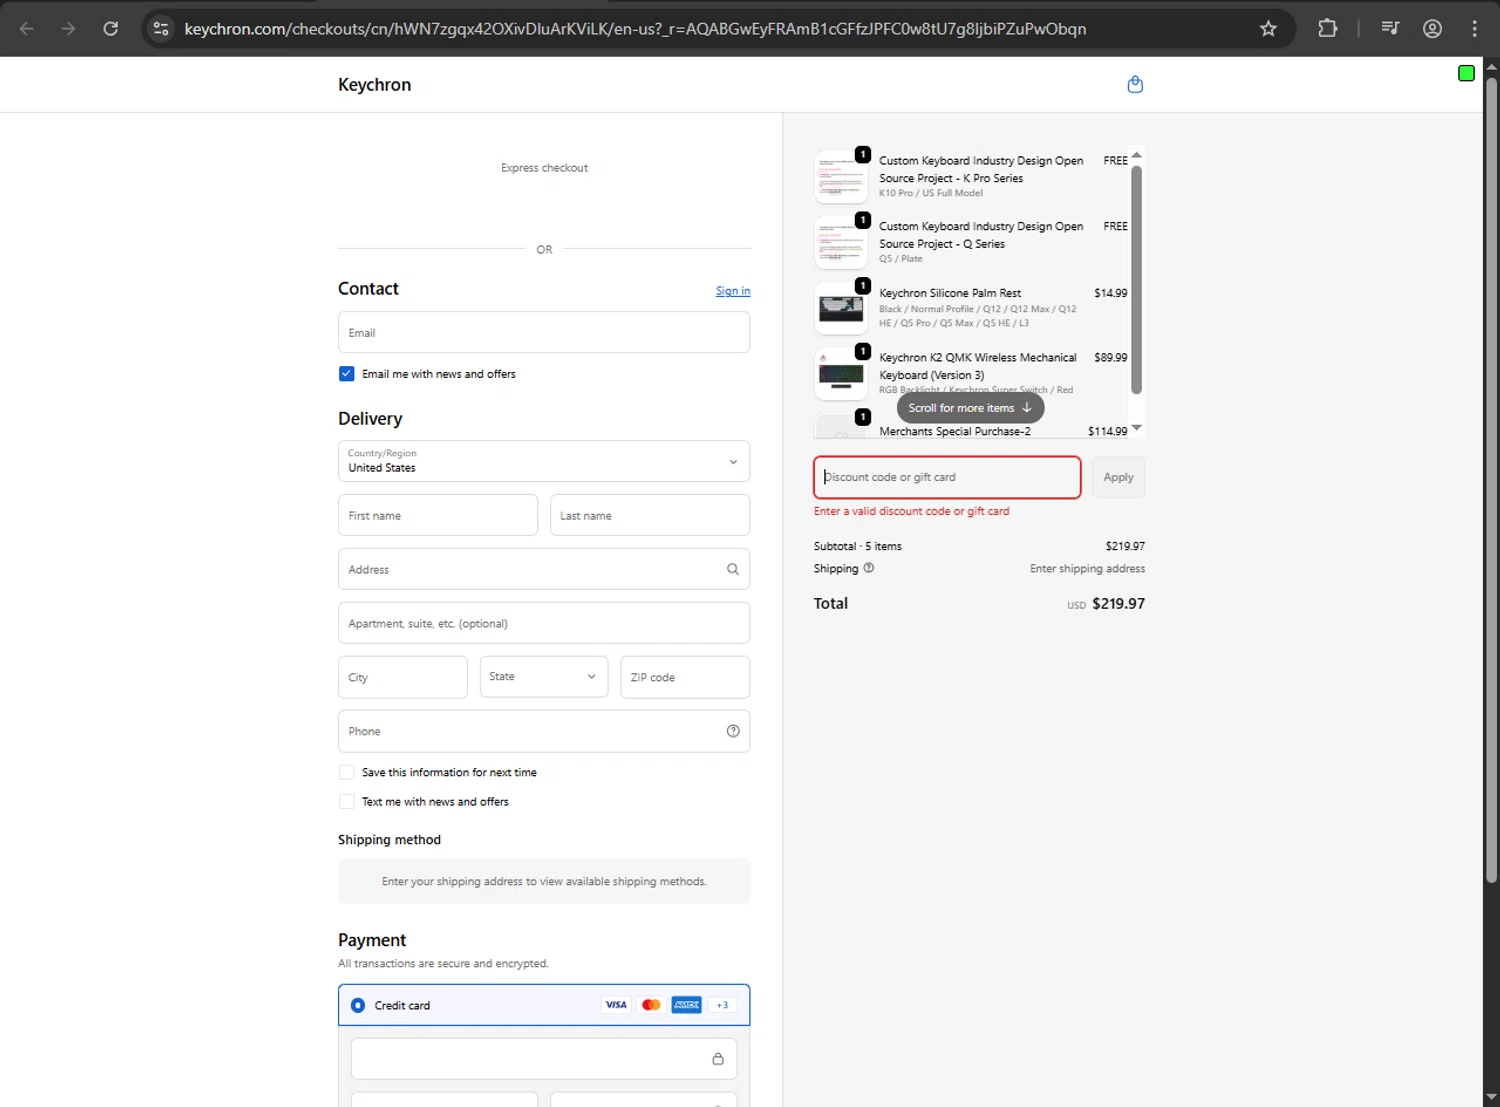Viewport: 1500px width, 1107px height.
Task: Focus the First name field
Action: tap(438, 515)
